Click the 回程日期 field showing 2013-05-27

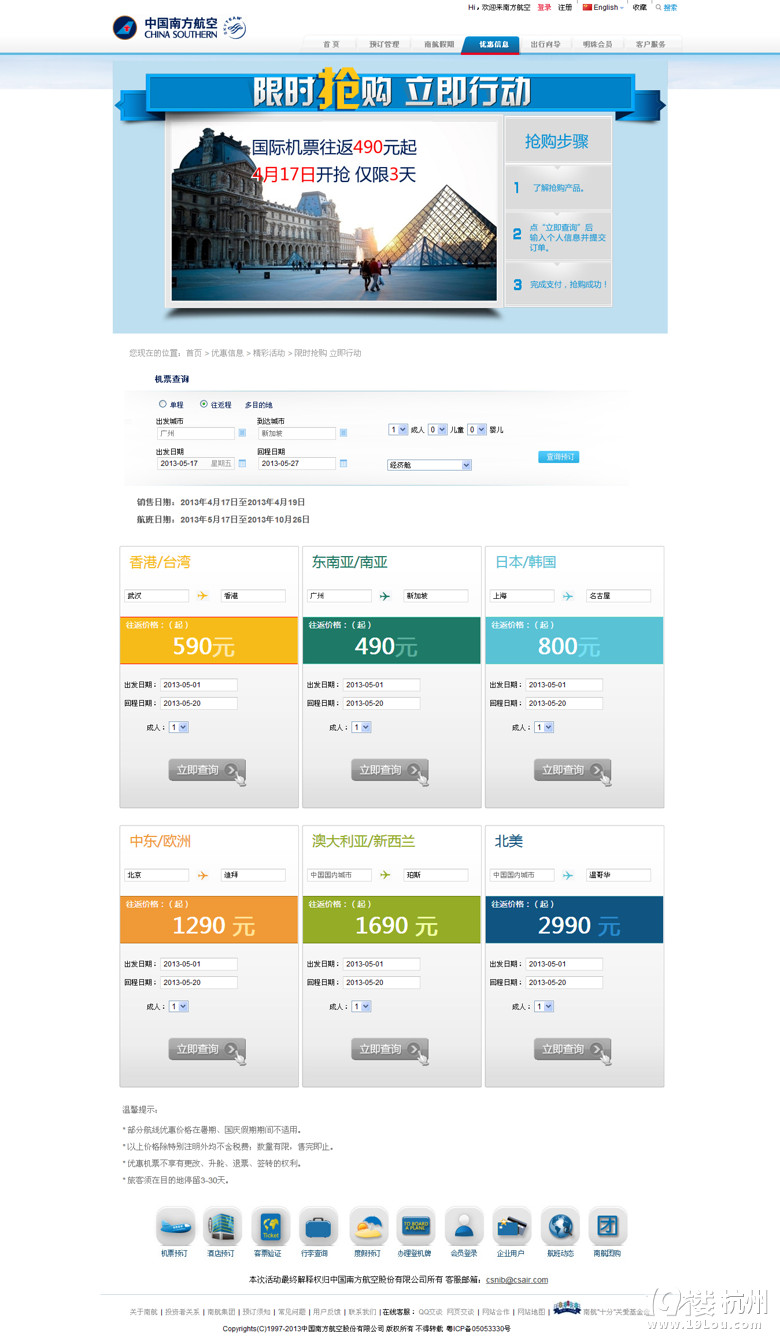[296, 463]
